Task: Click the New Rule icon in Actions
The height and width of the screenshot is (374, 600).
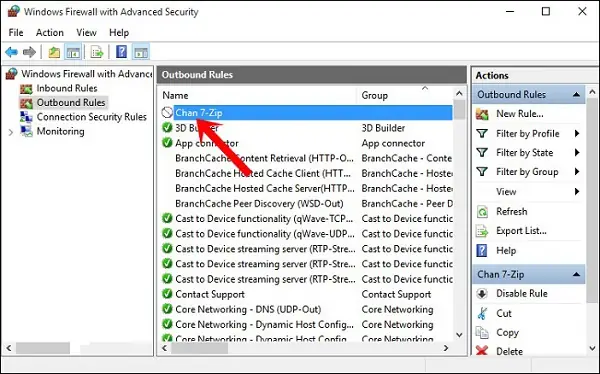Action: point(482,114)
